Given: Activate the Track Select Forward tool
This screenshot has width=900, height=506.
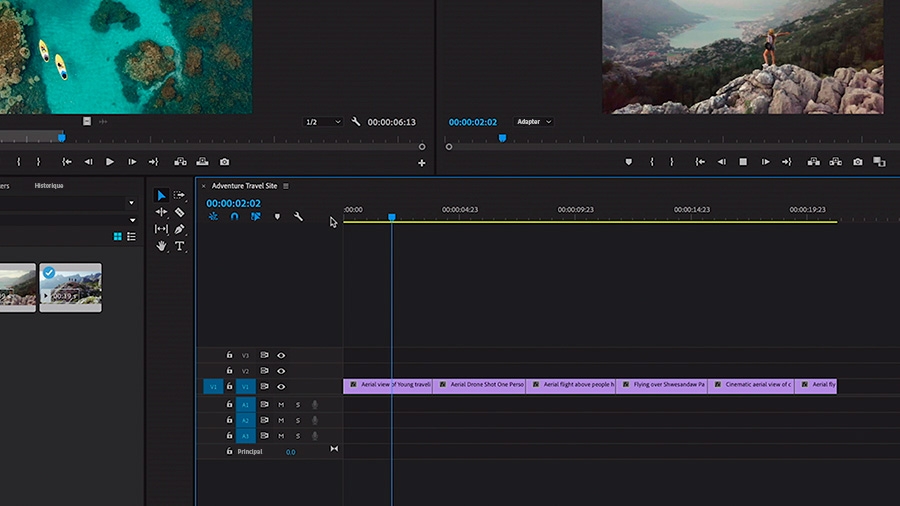Looking at the screenshot, I should tap(179, 195).
